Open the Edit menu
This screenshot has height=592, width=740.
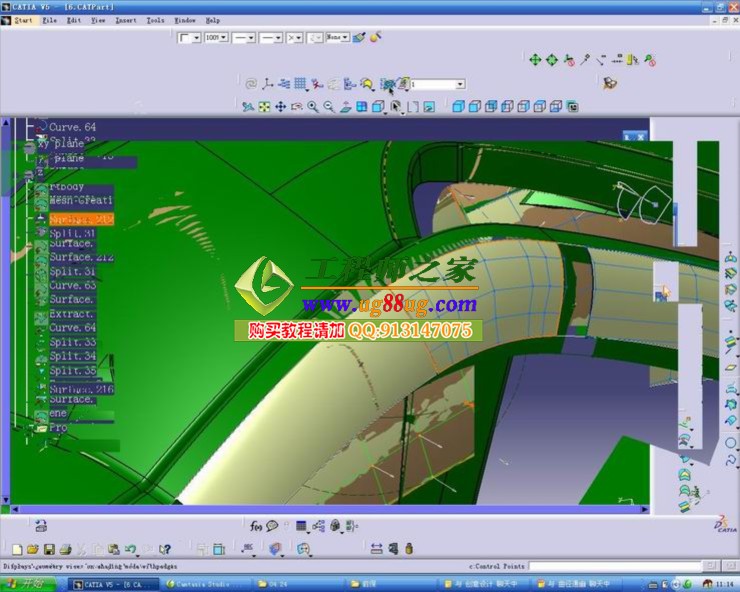pos(74,20)
